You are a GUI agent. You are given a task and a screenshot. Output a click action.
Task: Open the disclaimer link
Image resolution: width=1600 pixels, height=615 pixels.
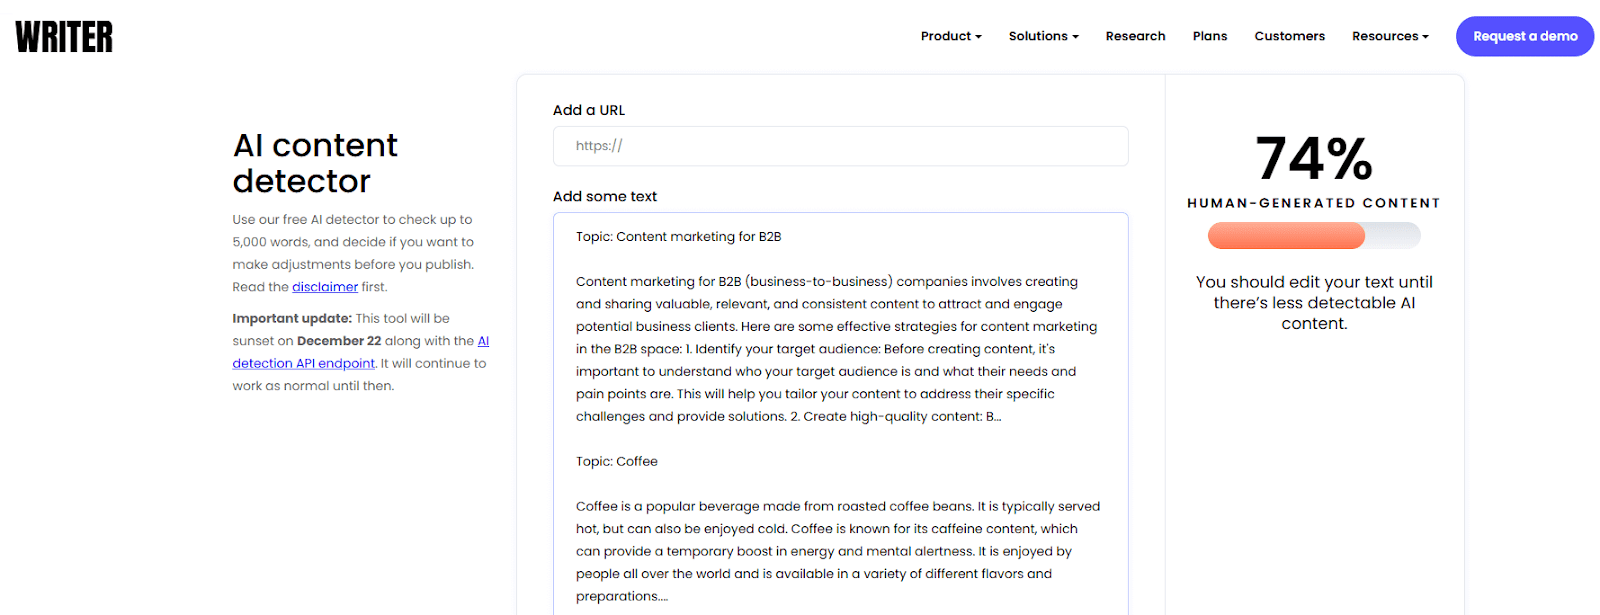[325, 287]
